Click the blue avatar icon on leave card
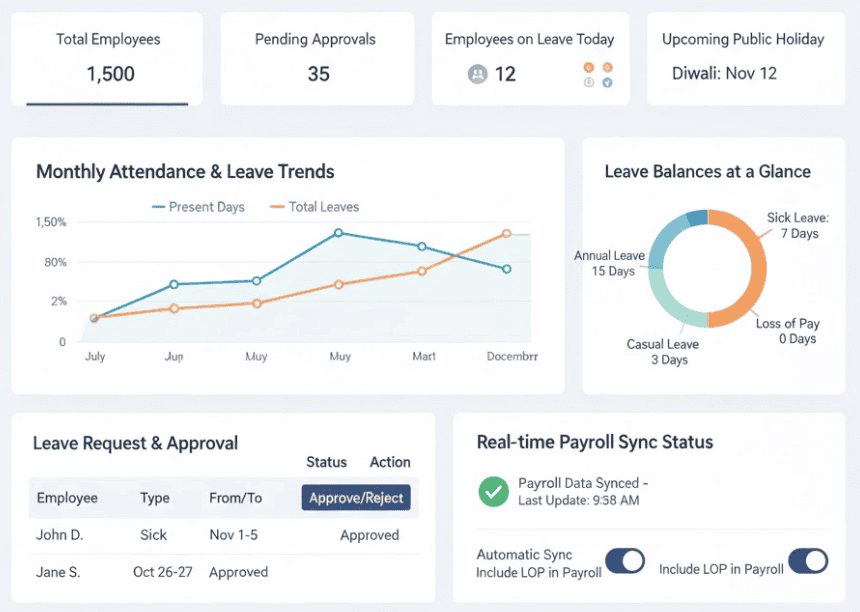The height and width of the screenshot is (612, 860). (608, 82)
